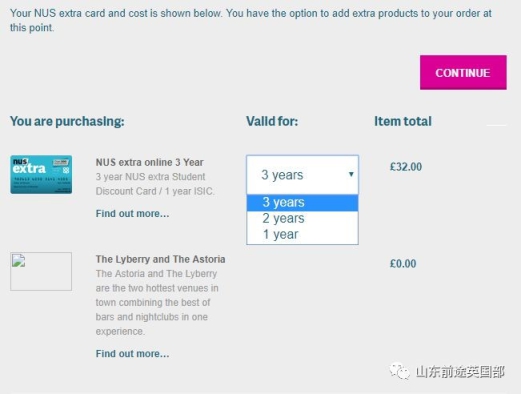Click the 'NUS extra online 3 Year' title
Image resolution: width=521 pixels, height=394 pixels.
(149, 162)
